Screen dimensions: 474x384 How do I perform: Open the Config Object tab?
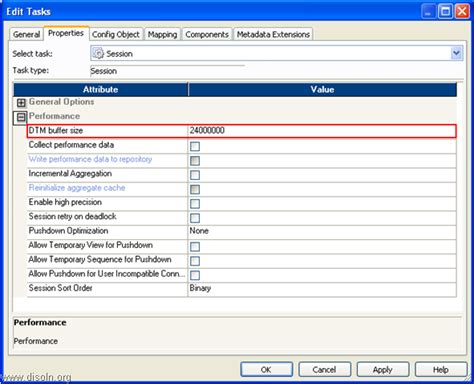point(116,34)
